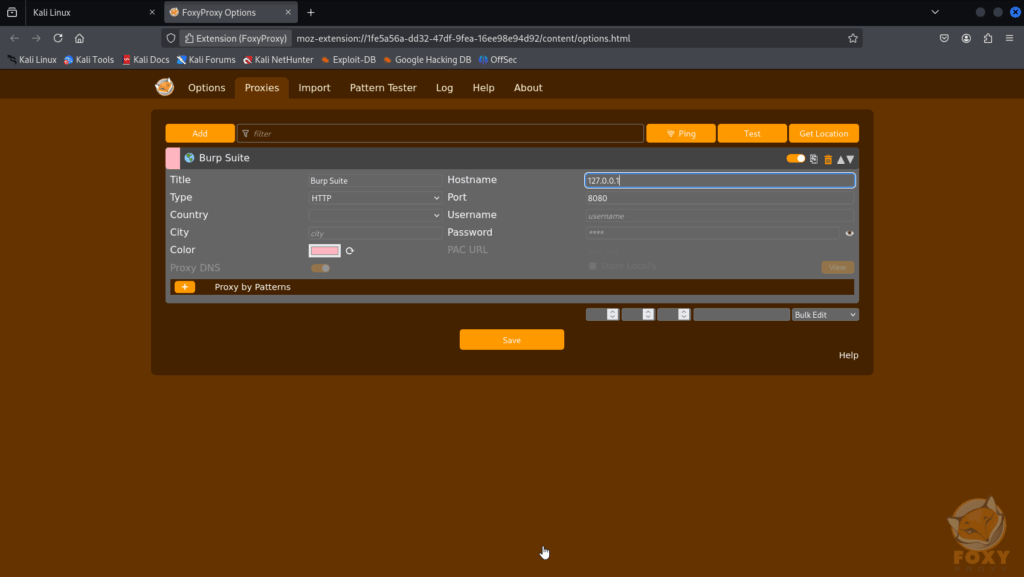1024x577 pixels.
Task: Open the recent browsing Firefox View icon
Action: pyautogui.click(x=12, y=12)
